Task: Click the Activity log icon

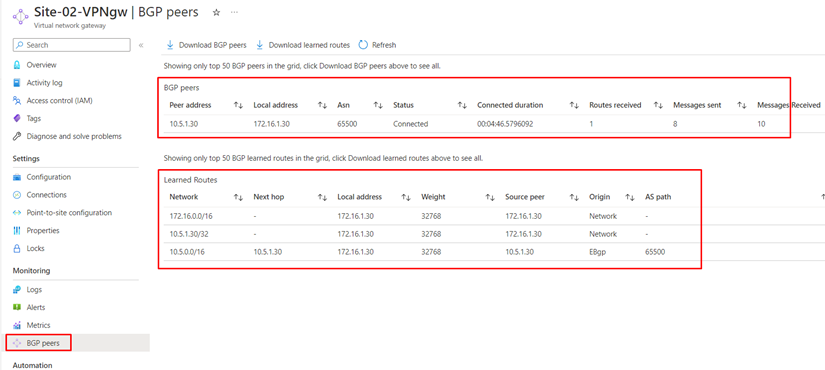Action: 17,83
